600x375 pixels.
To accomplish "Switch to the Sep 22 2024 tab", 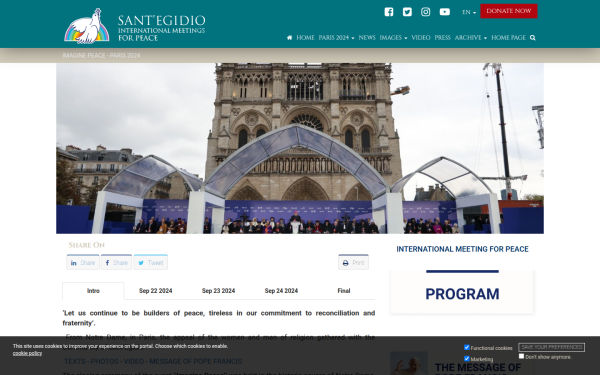I will [x=155, y=291].
